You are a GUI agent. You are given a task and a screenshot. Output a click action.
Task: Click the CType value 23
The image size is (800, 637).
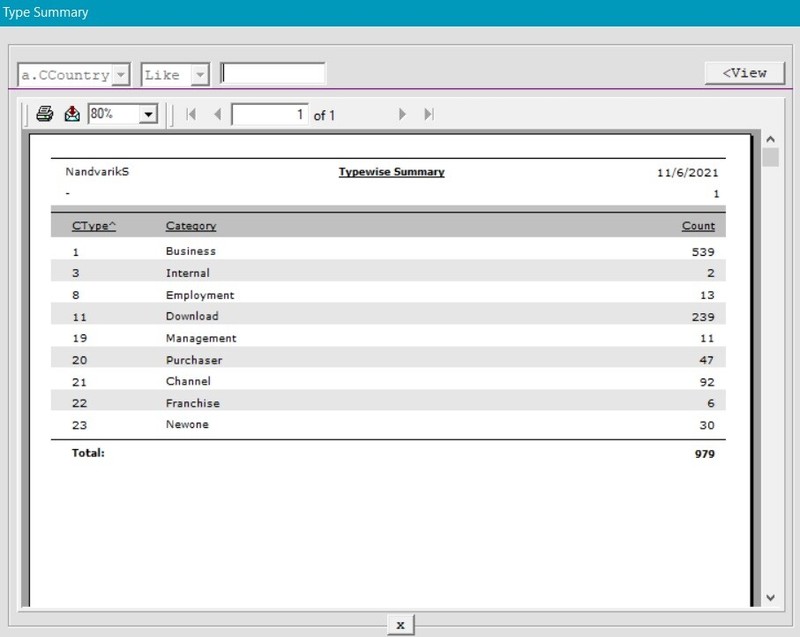point(79,425)
